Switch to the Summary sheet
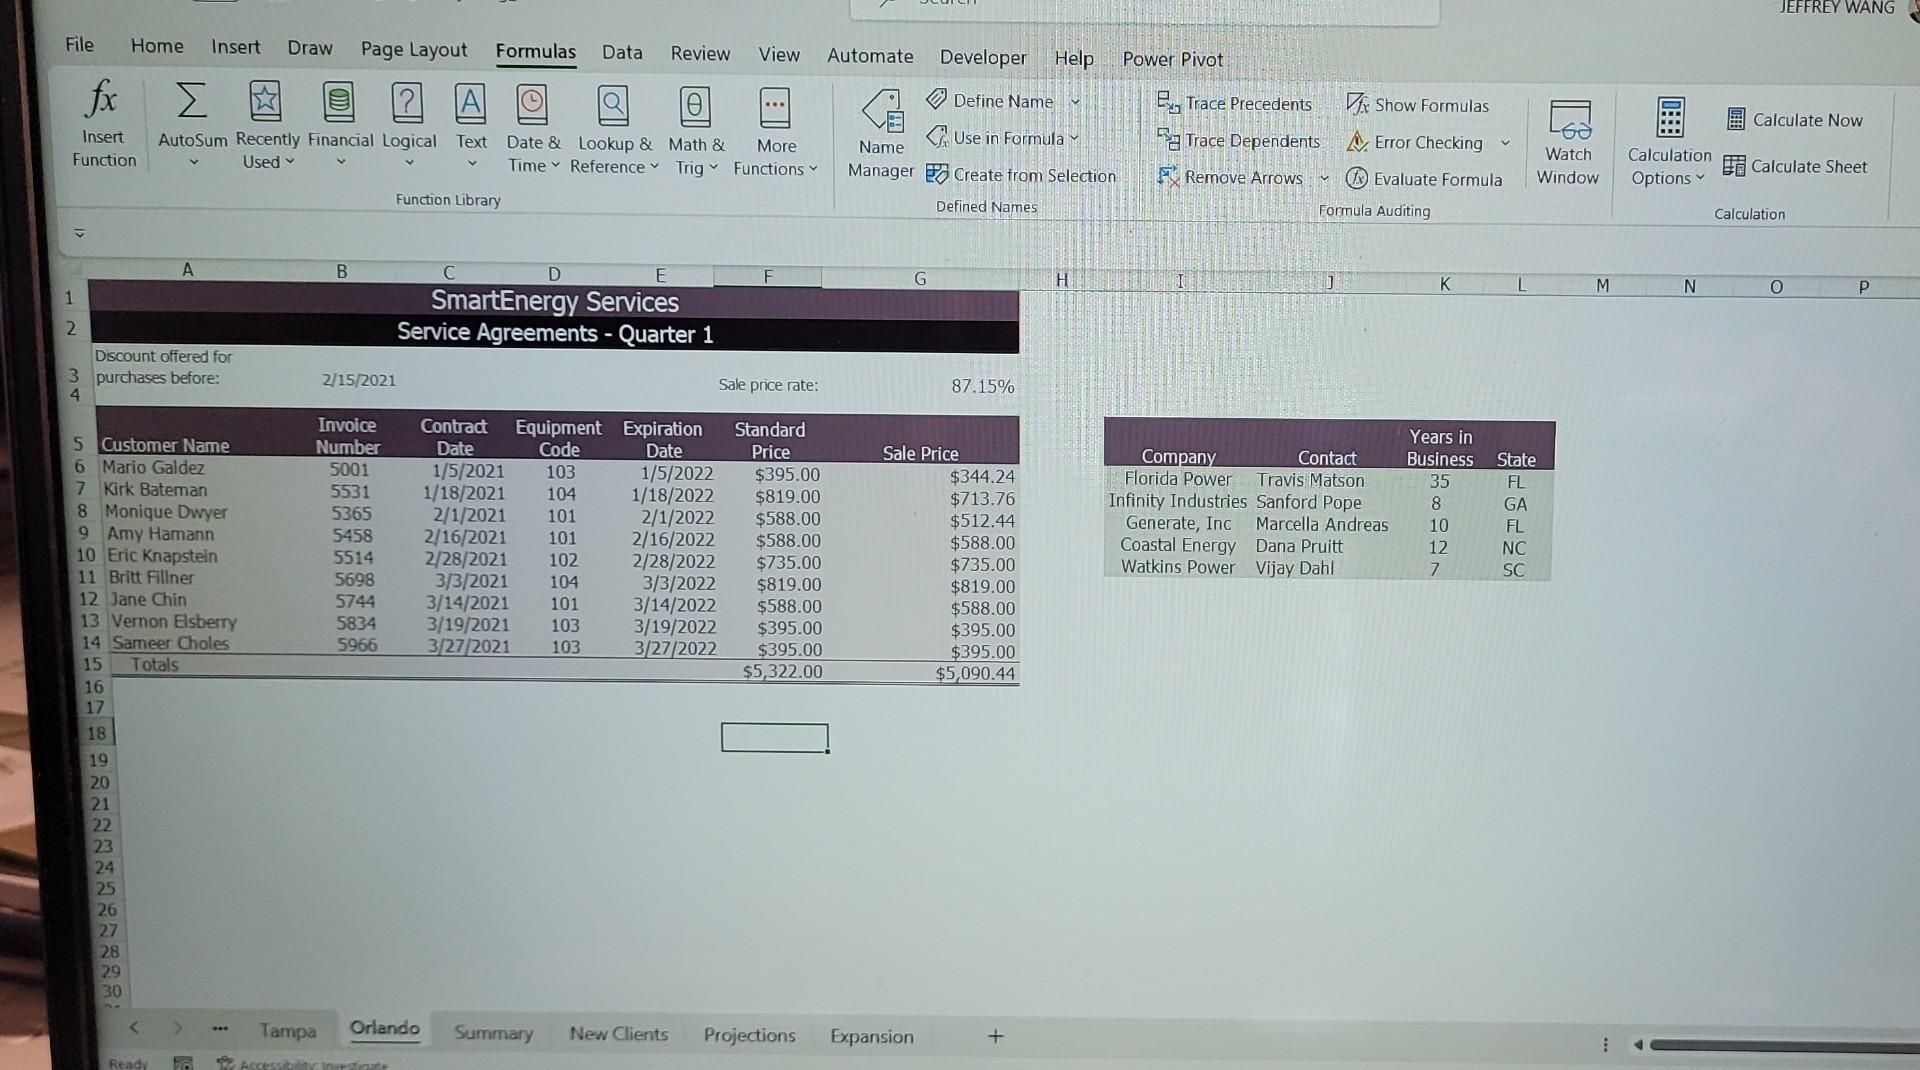 493,1032
